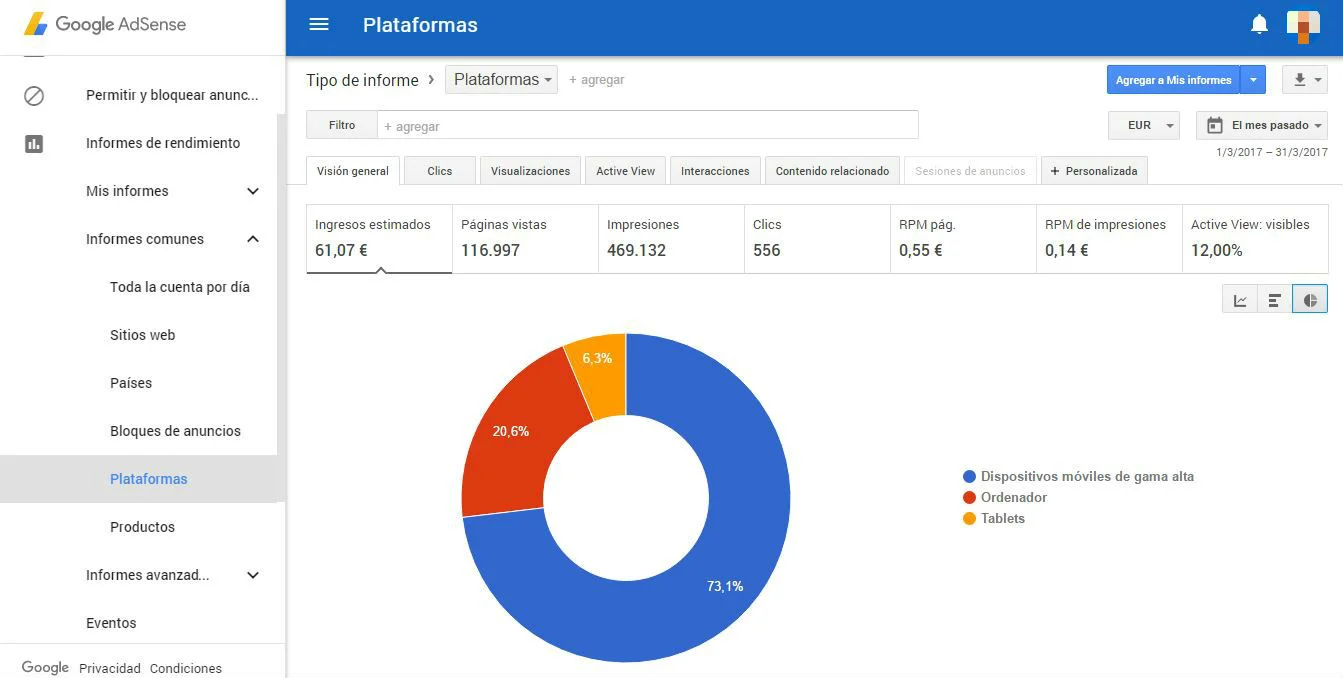Click Agregar a Mis informes button
The image size is (1343, 678).
pyautogui.click(x=1173, y=80)
